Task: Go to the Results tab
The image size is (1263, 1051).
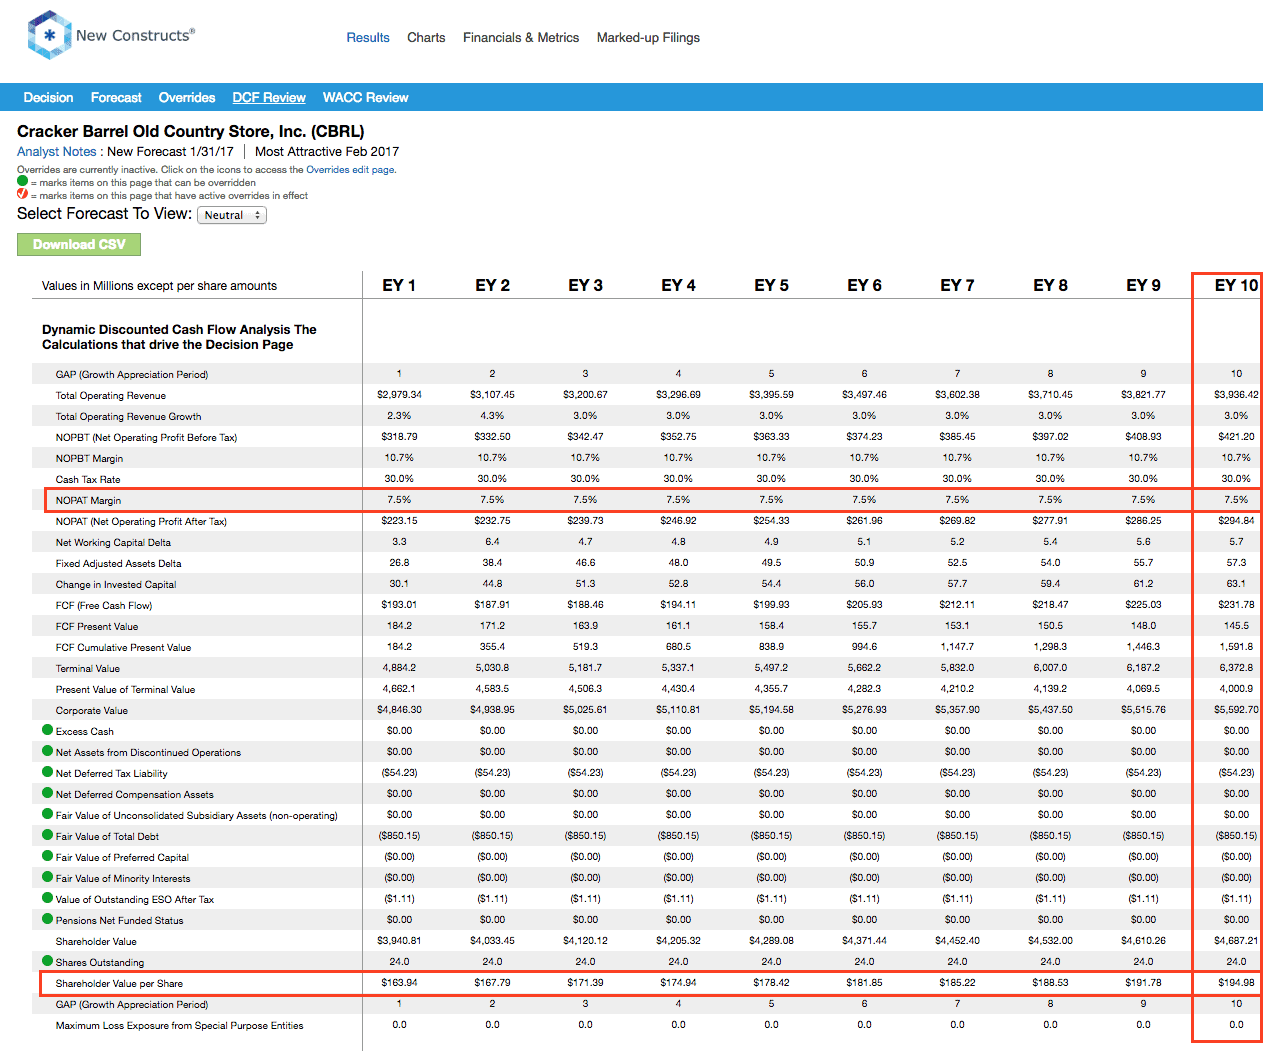Action: point(368,38)
